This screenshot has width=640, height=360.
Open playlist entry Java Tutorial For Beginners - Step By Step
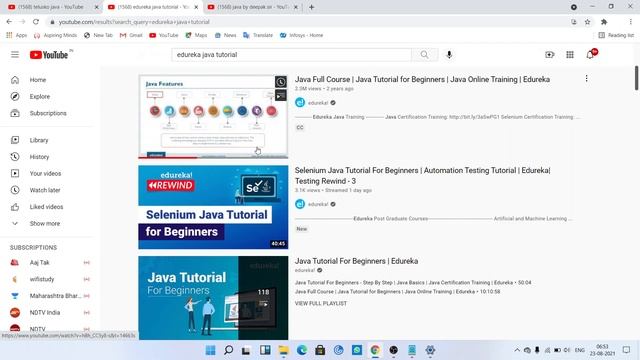[x=413, y=282]
